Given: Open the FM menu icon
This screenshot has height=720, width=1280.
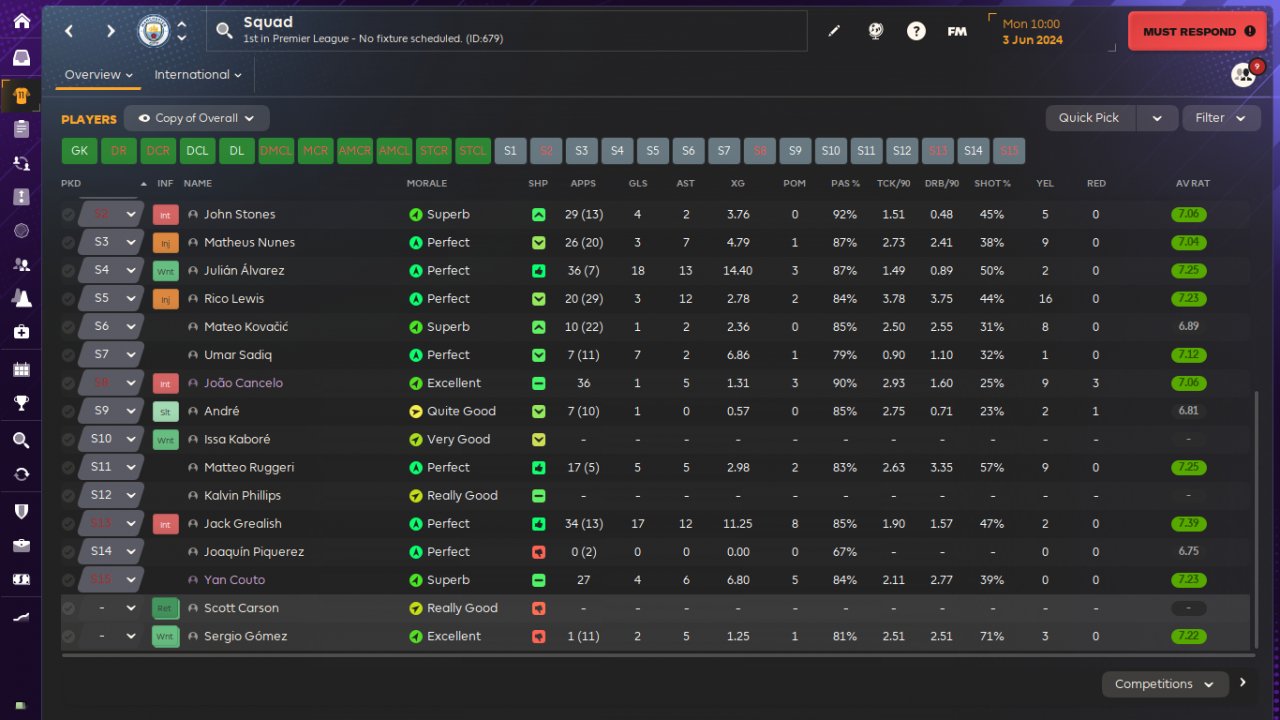Looking at the screenshot, I should pyautogui.click(x=957, y=31).
